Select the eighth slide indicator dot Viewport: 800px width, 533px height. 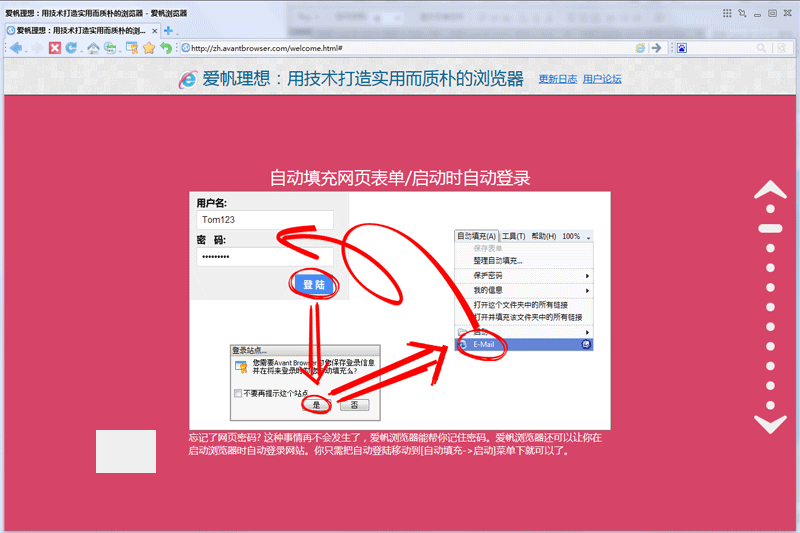[x=770, y=346]
